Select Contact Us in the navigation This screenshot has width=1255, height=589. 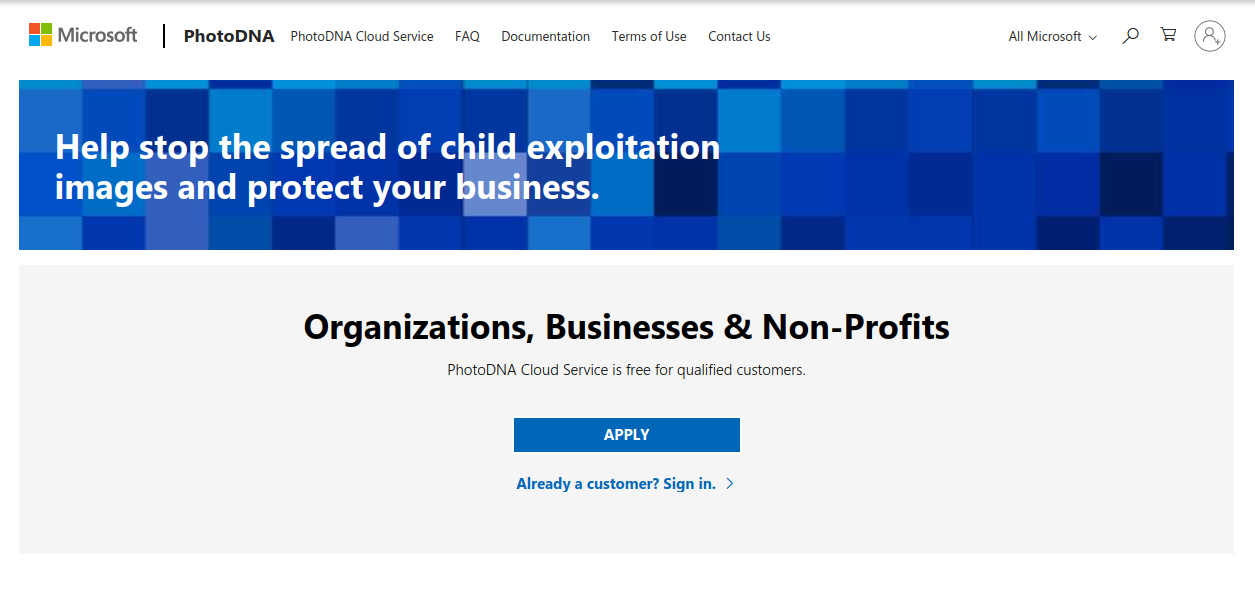[739, 36]
